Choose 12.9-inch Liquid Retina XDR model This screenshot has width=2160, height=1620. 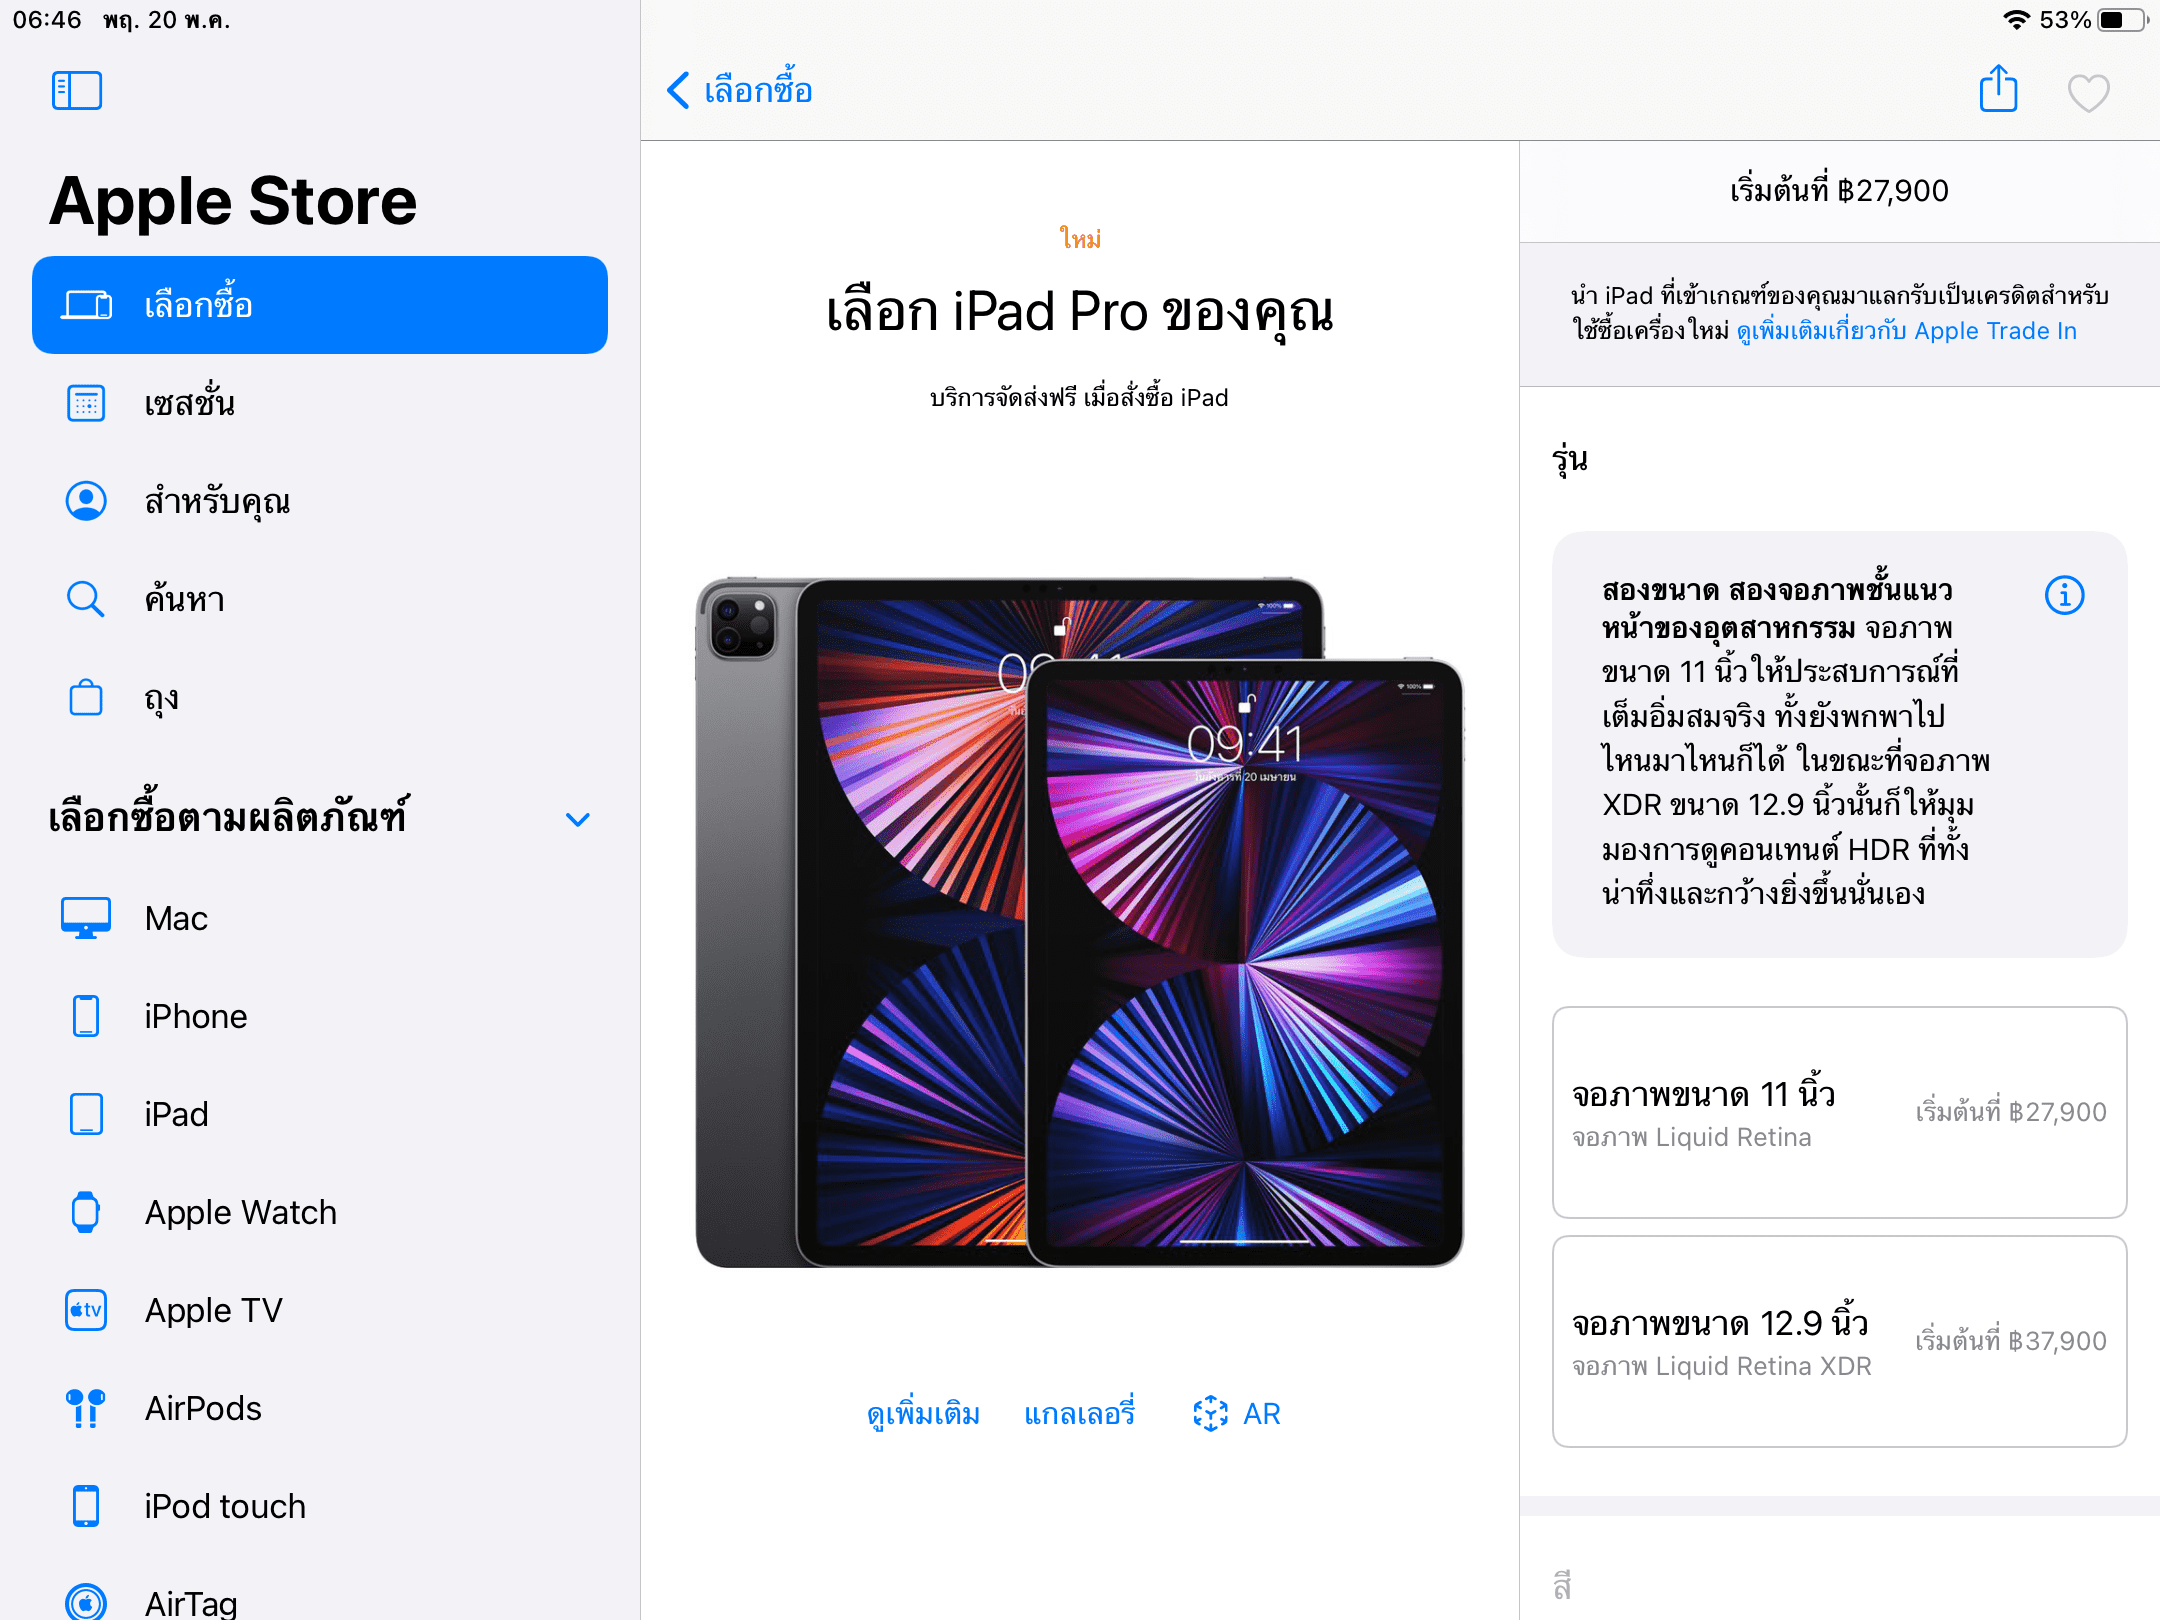[x=1839, y=1341]
